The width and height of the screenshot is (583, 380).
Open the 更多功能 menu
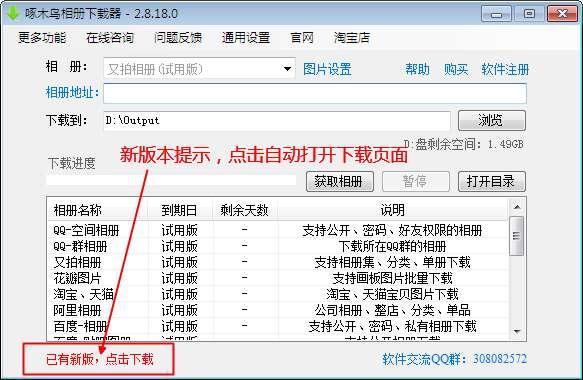coord(42,38)
